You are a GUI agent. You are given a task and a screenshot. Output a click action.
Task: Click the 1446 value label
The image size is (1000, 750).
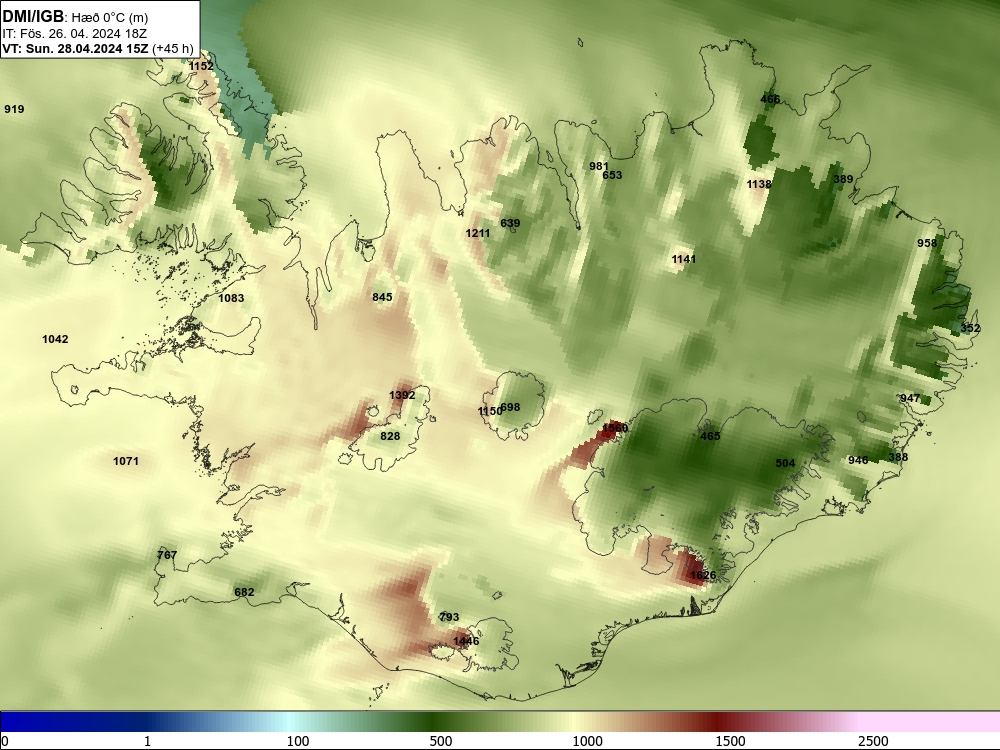[466, 642]
